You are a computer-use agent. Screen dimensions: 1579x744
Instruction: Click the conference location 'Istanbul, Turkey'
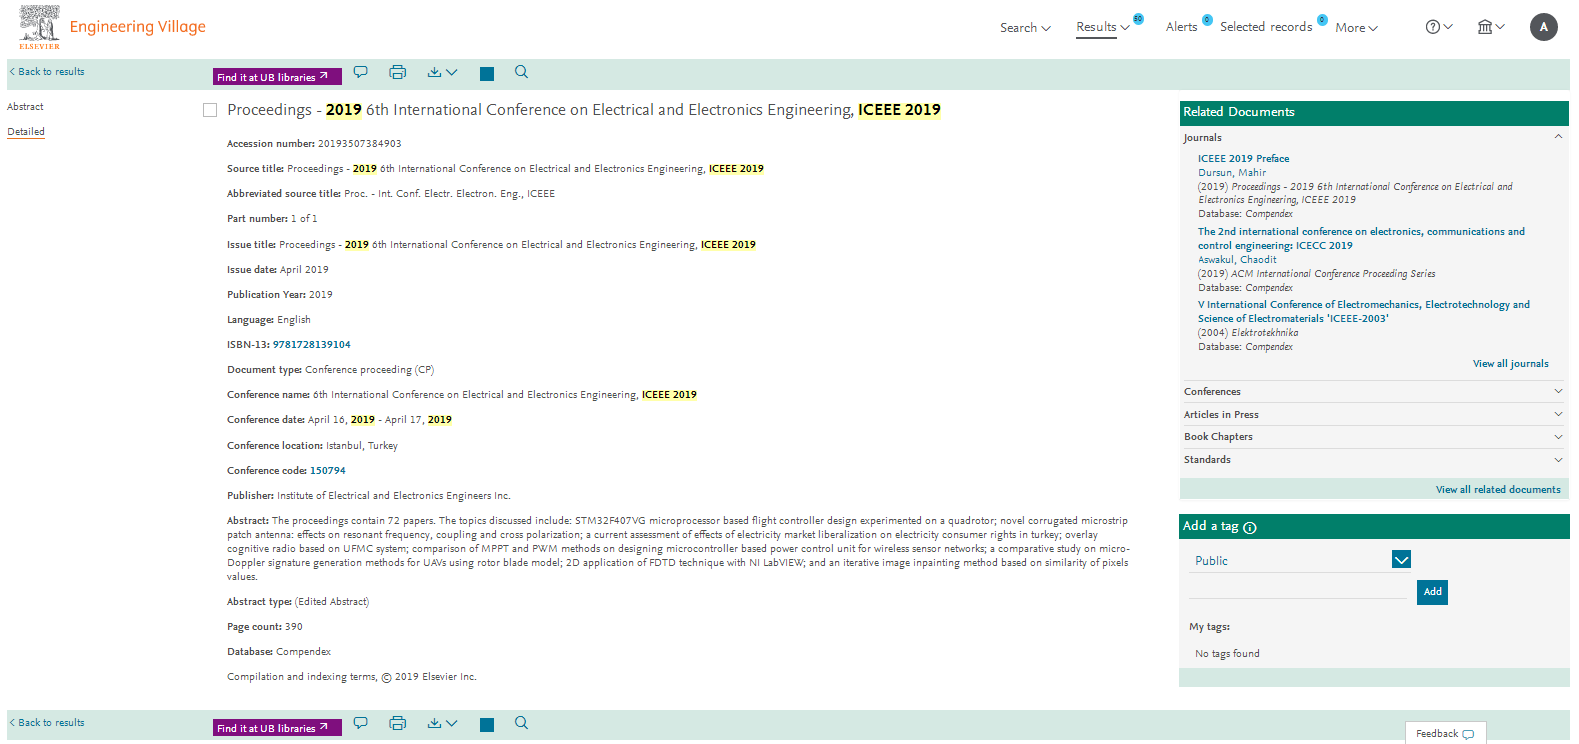pyautogui.click(x=362, y=446)
